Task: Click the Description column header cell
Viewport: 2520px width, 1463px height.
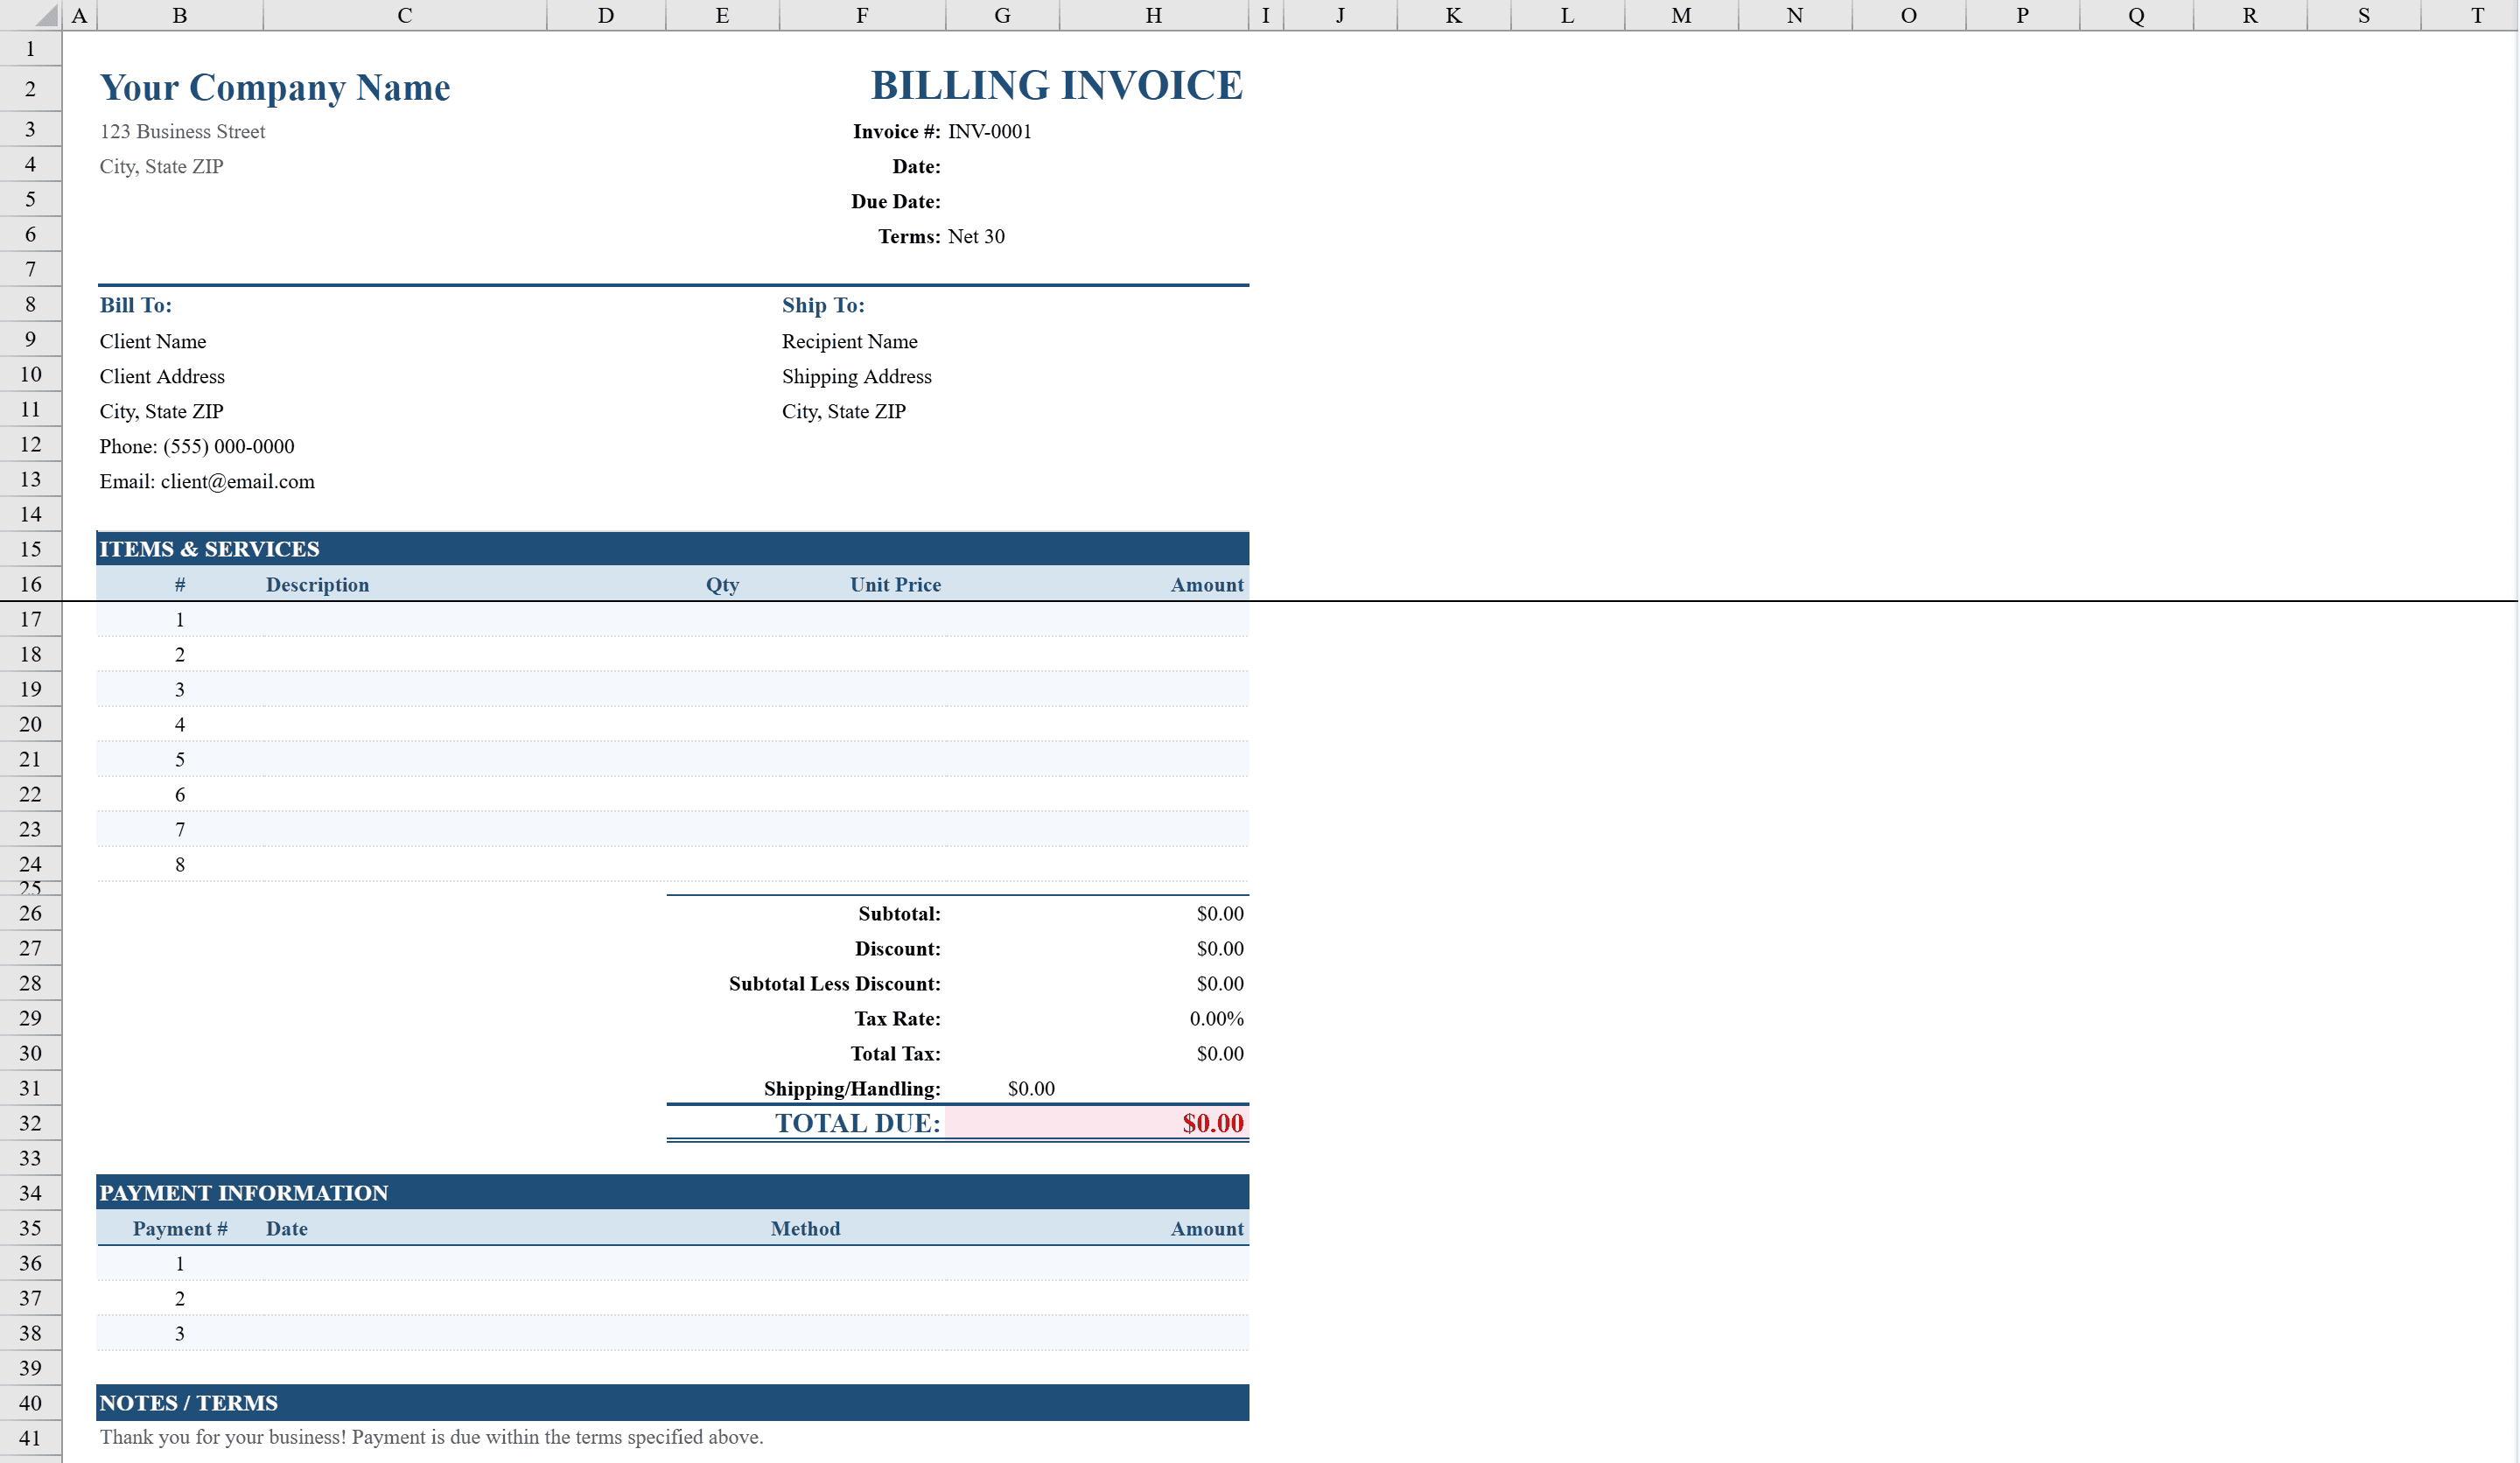Action: click(x=318, y=585)
